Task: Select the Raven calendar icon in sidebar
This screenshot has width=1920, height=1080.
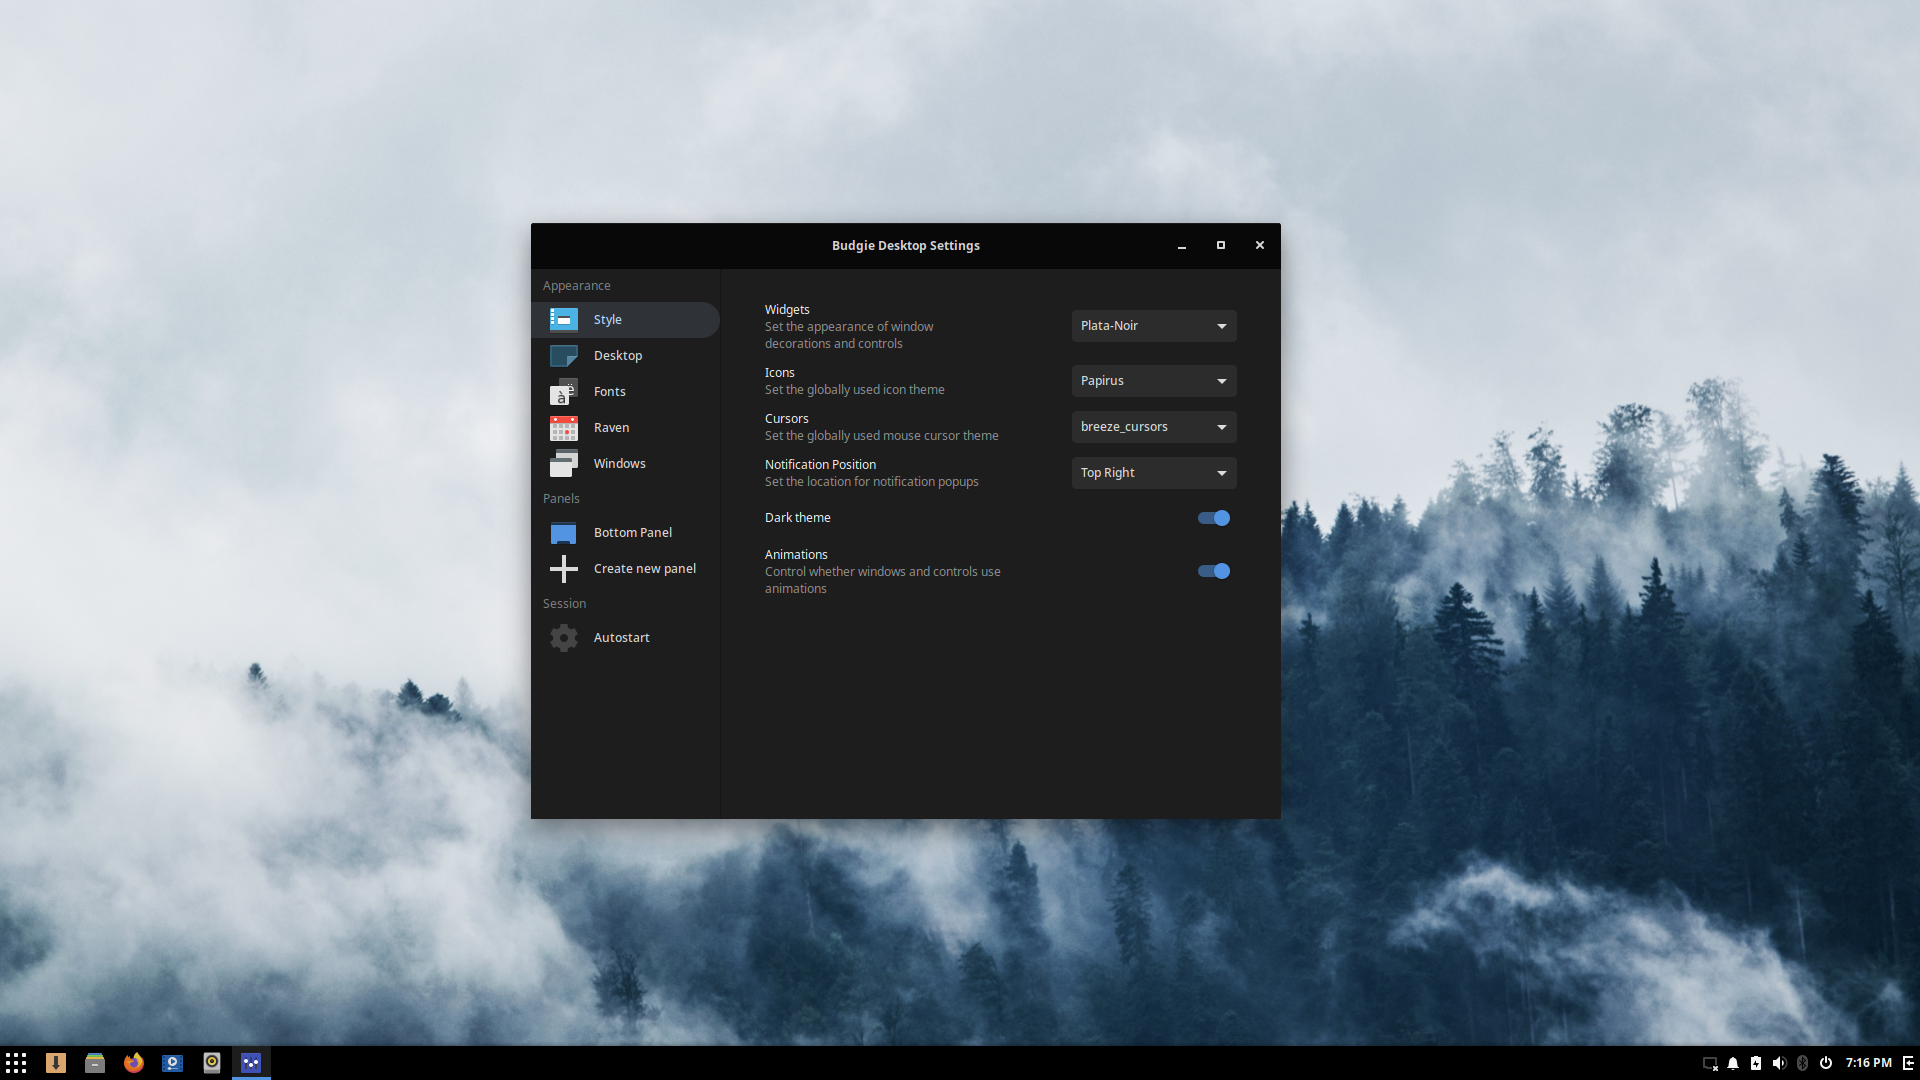Action: (x=564, y=428)
